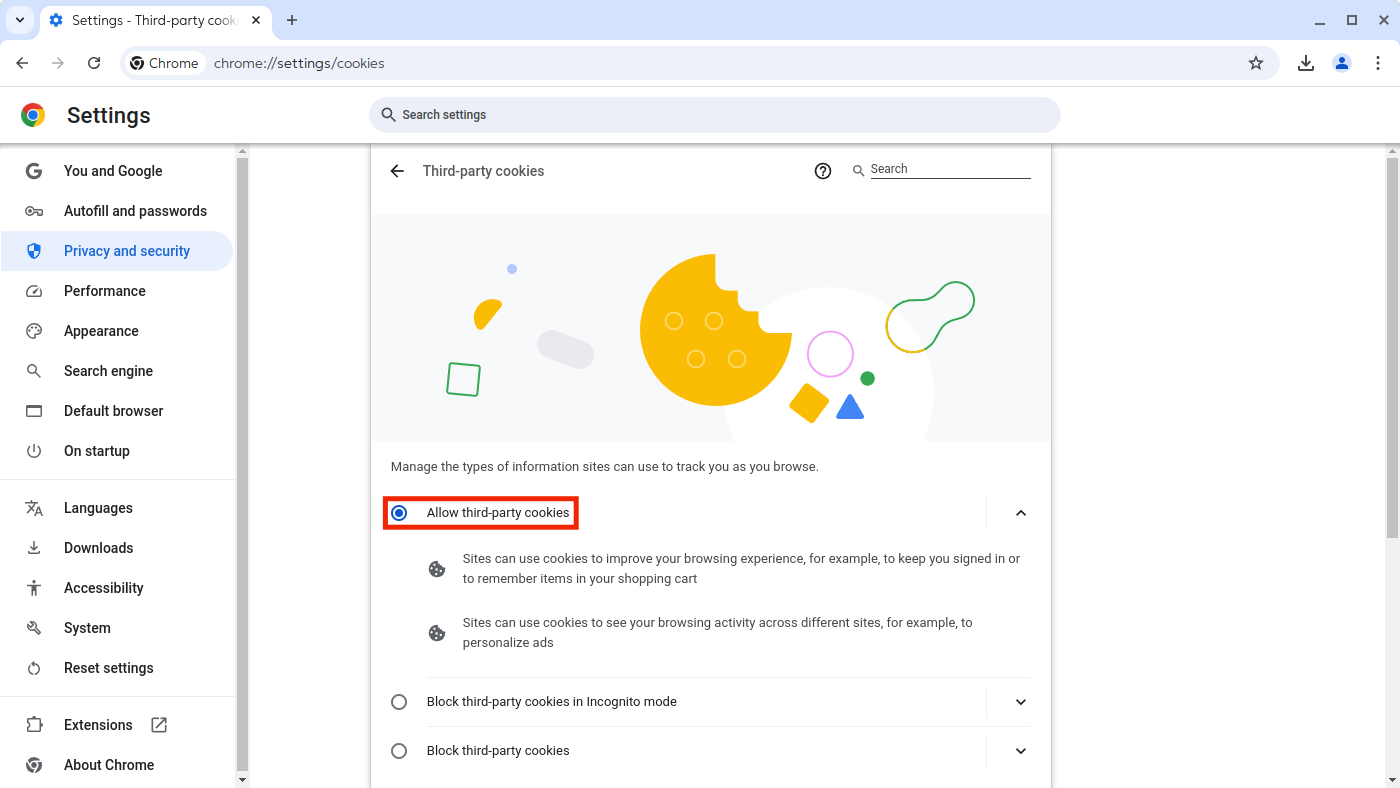Click the help icon beside Third-party cookies

point(823,171)
